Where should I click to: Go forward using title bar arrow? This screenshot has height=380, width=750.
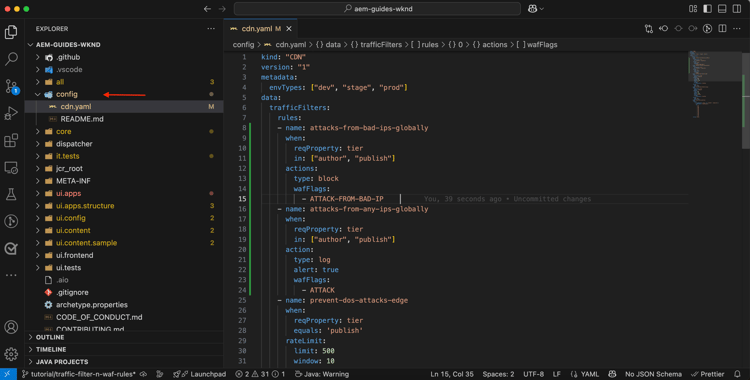tap(222, 9)
